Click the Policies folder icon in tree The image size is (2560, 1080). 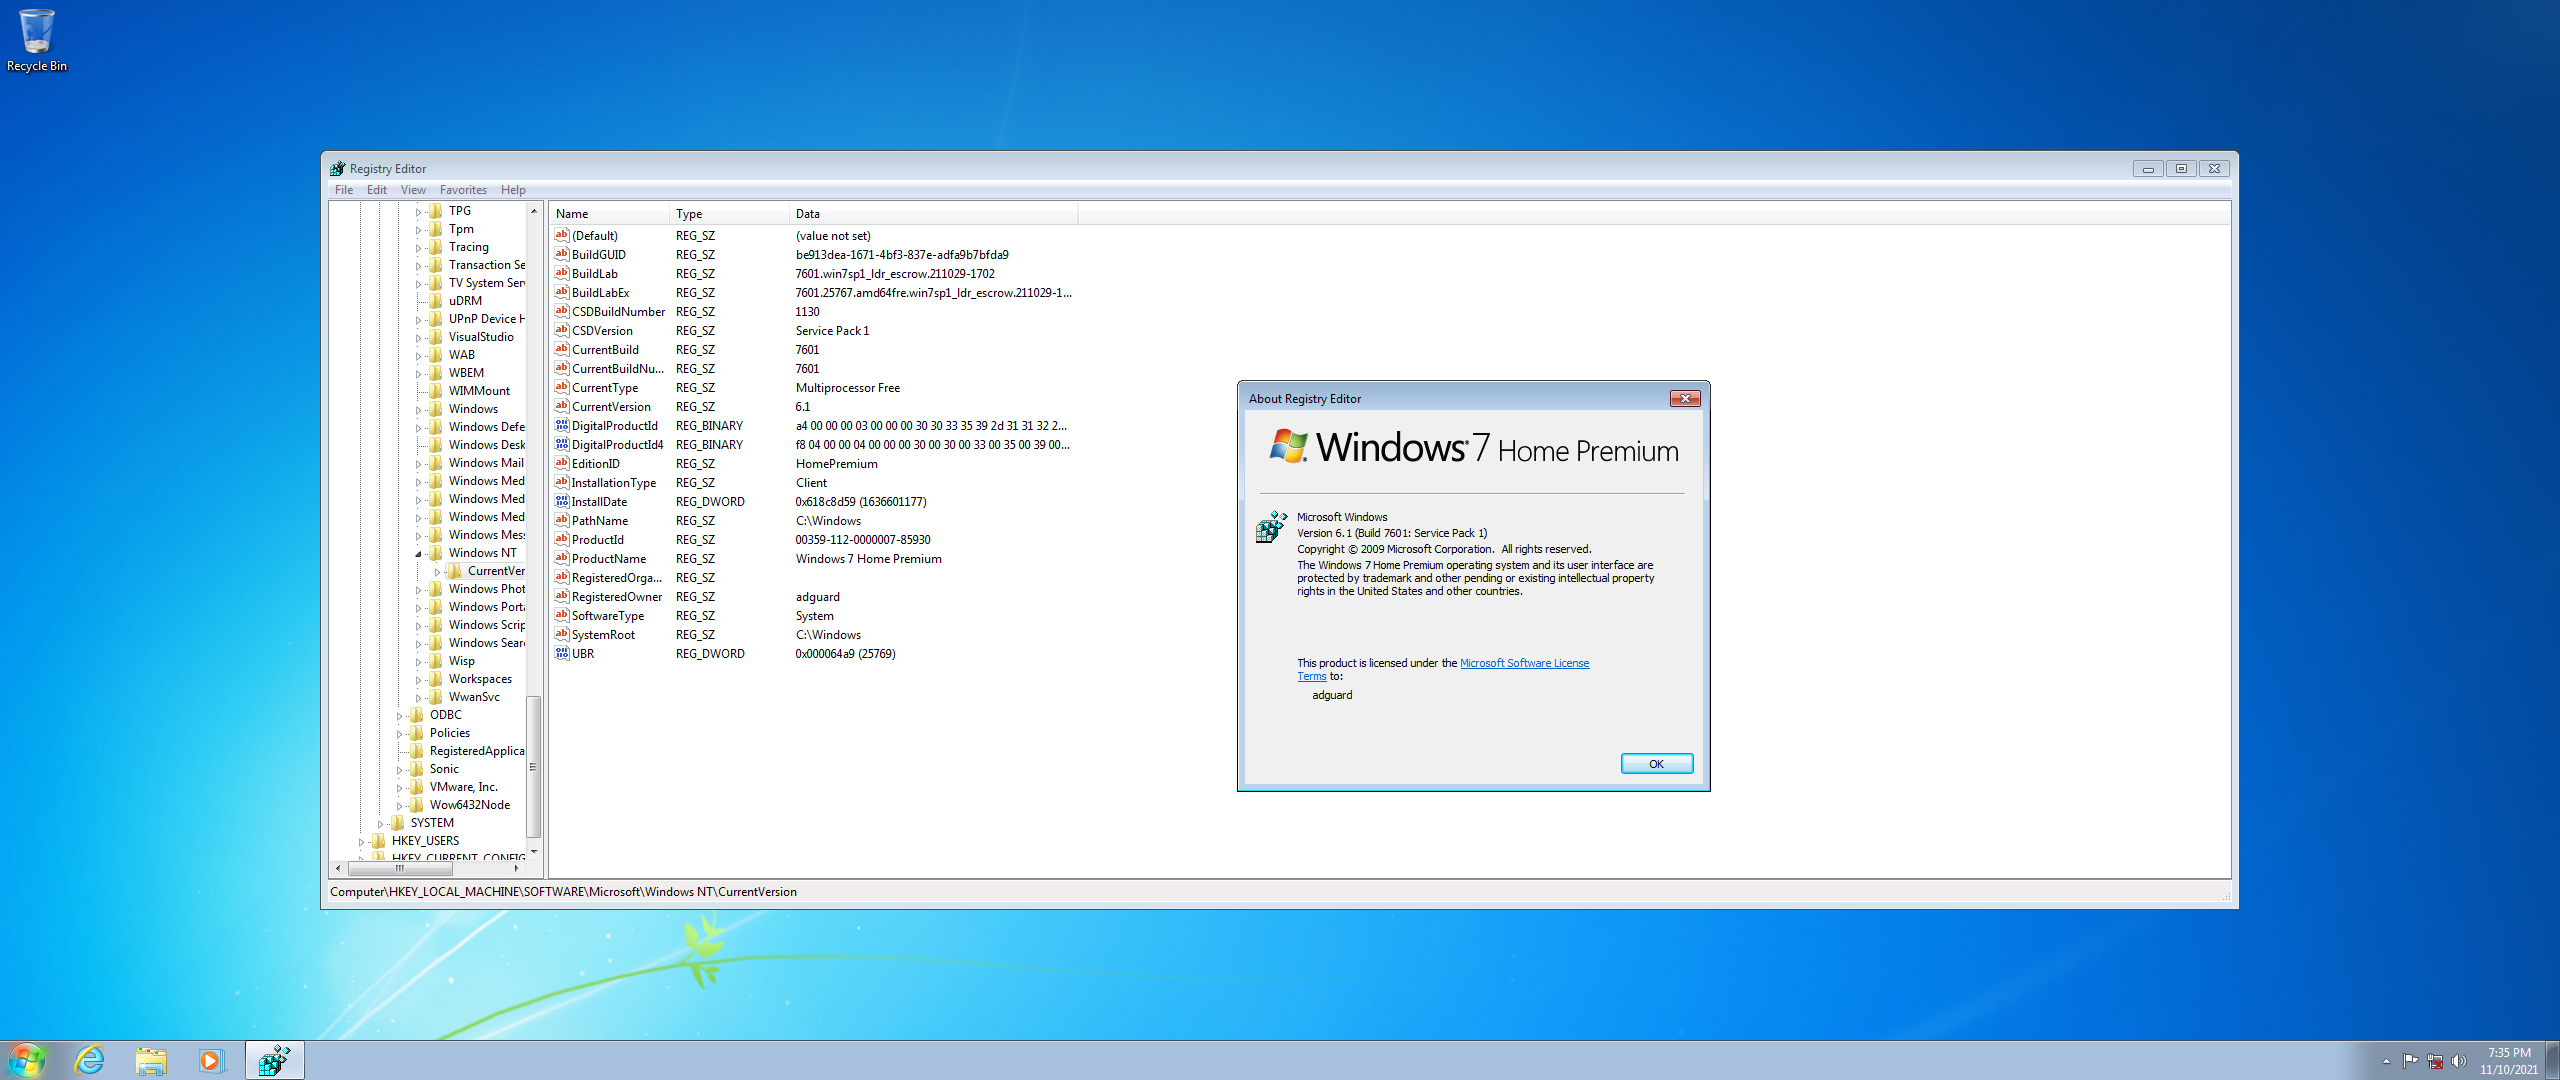click(x=417, y=733)
